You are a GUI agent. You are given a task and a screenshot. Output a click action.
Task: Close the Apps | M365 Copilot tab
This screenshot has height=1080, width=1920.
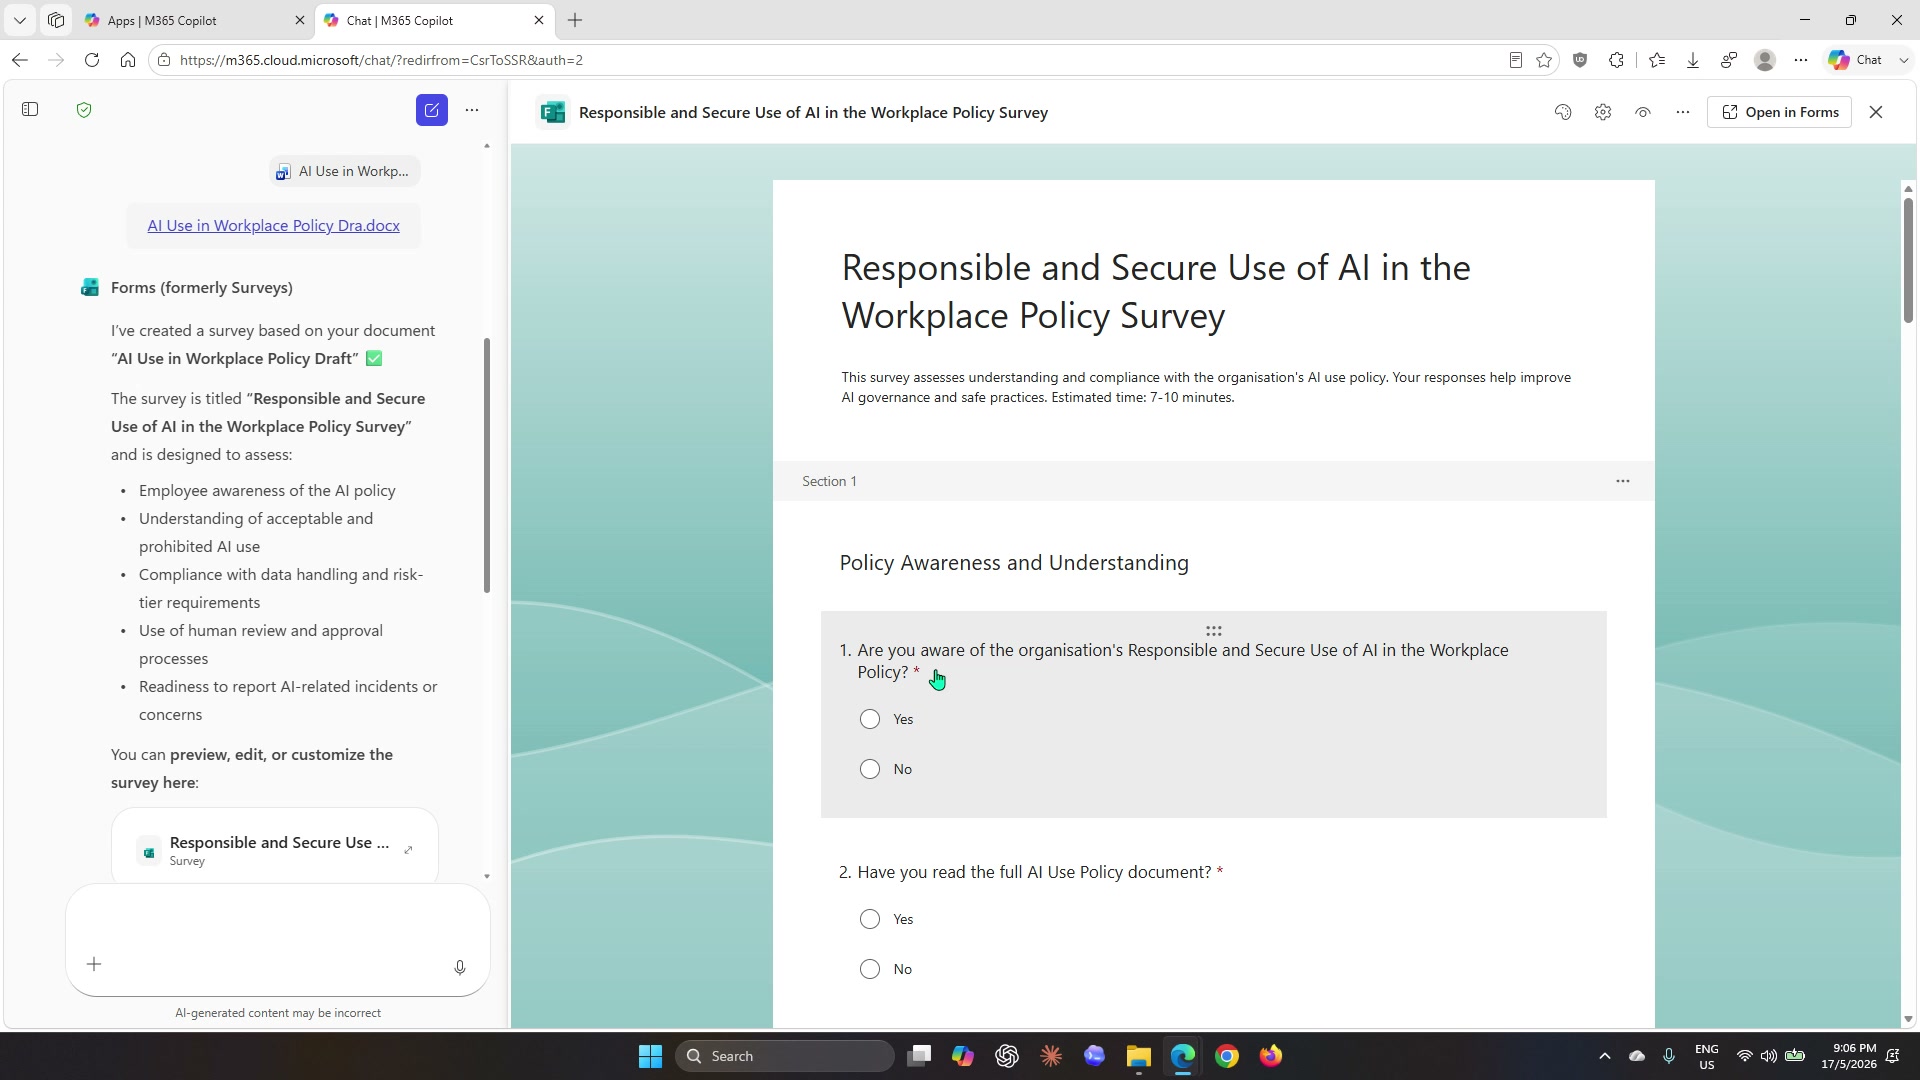click(x=299, y=20)
